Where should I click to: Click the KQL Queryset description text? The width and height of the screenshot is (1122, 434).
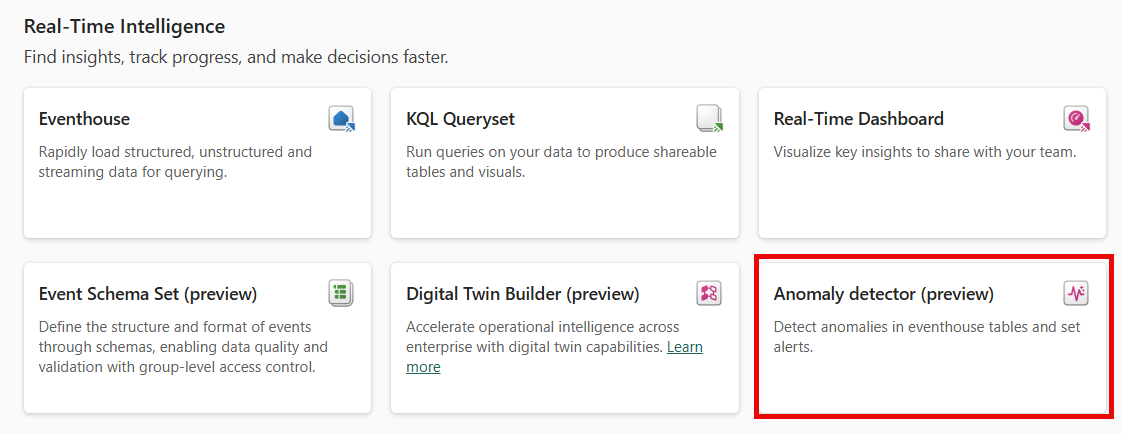click(561, 162)
